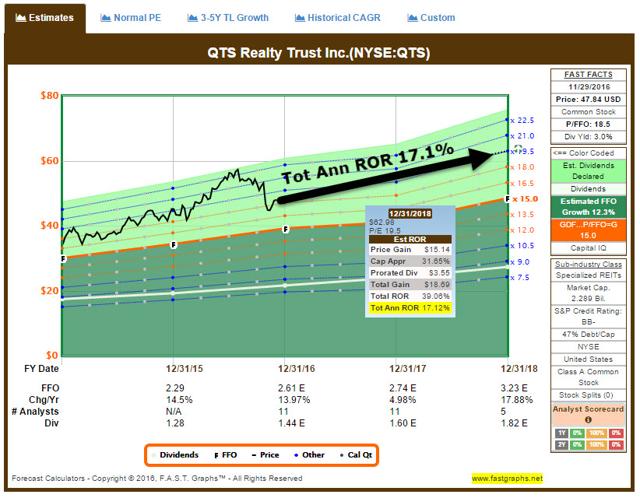Click the chart icon beside 3-5Y TL Growth
This screenshot has height=498, width=640.
tap(192, 18)
